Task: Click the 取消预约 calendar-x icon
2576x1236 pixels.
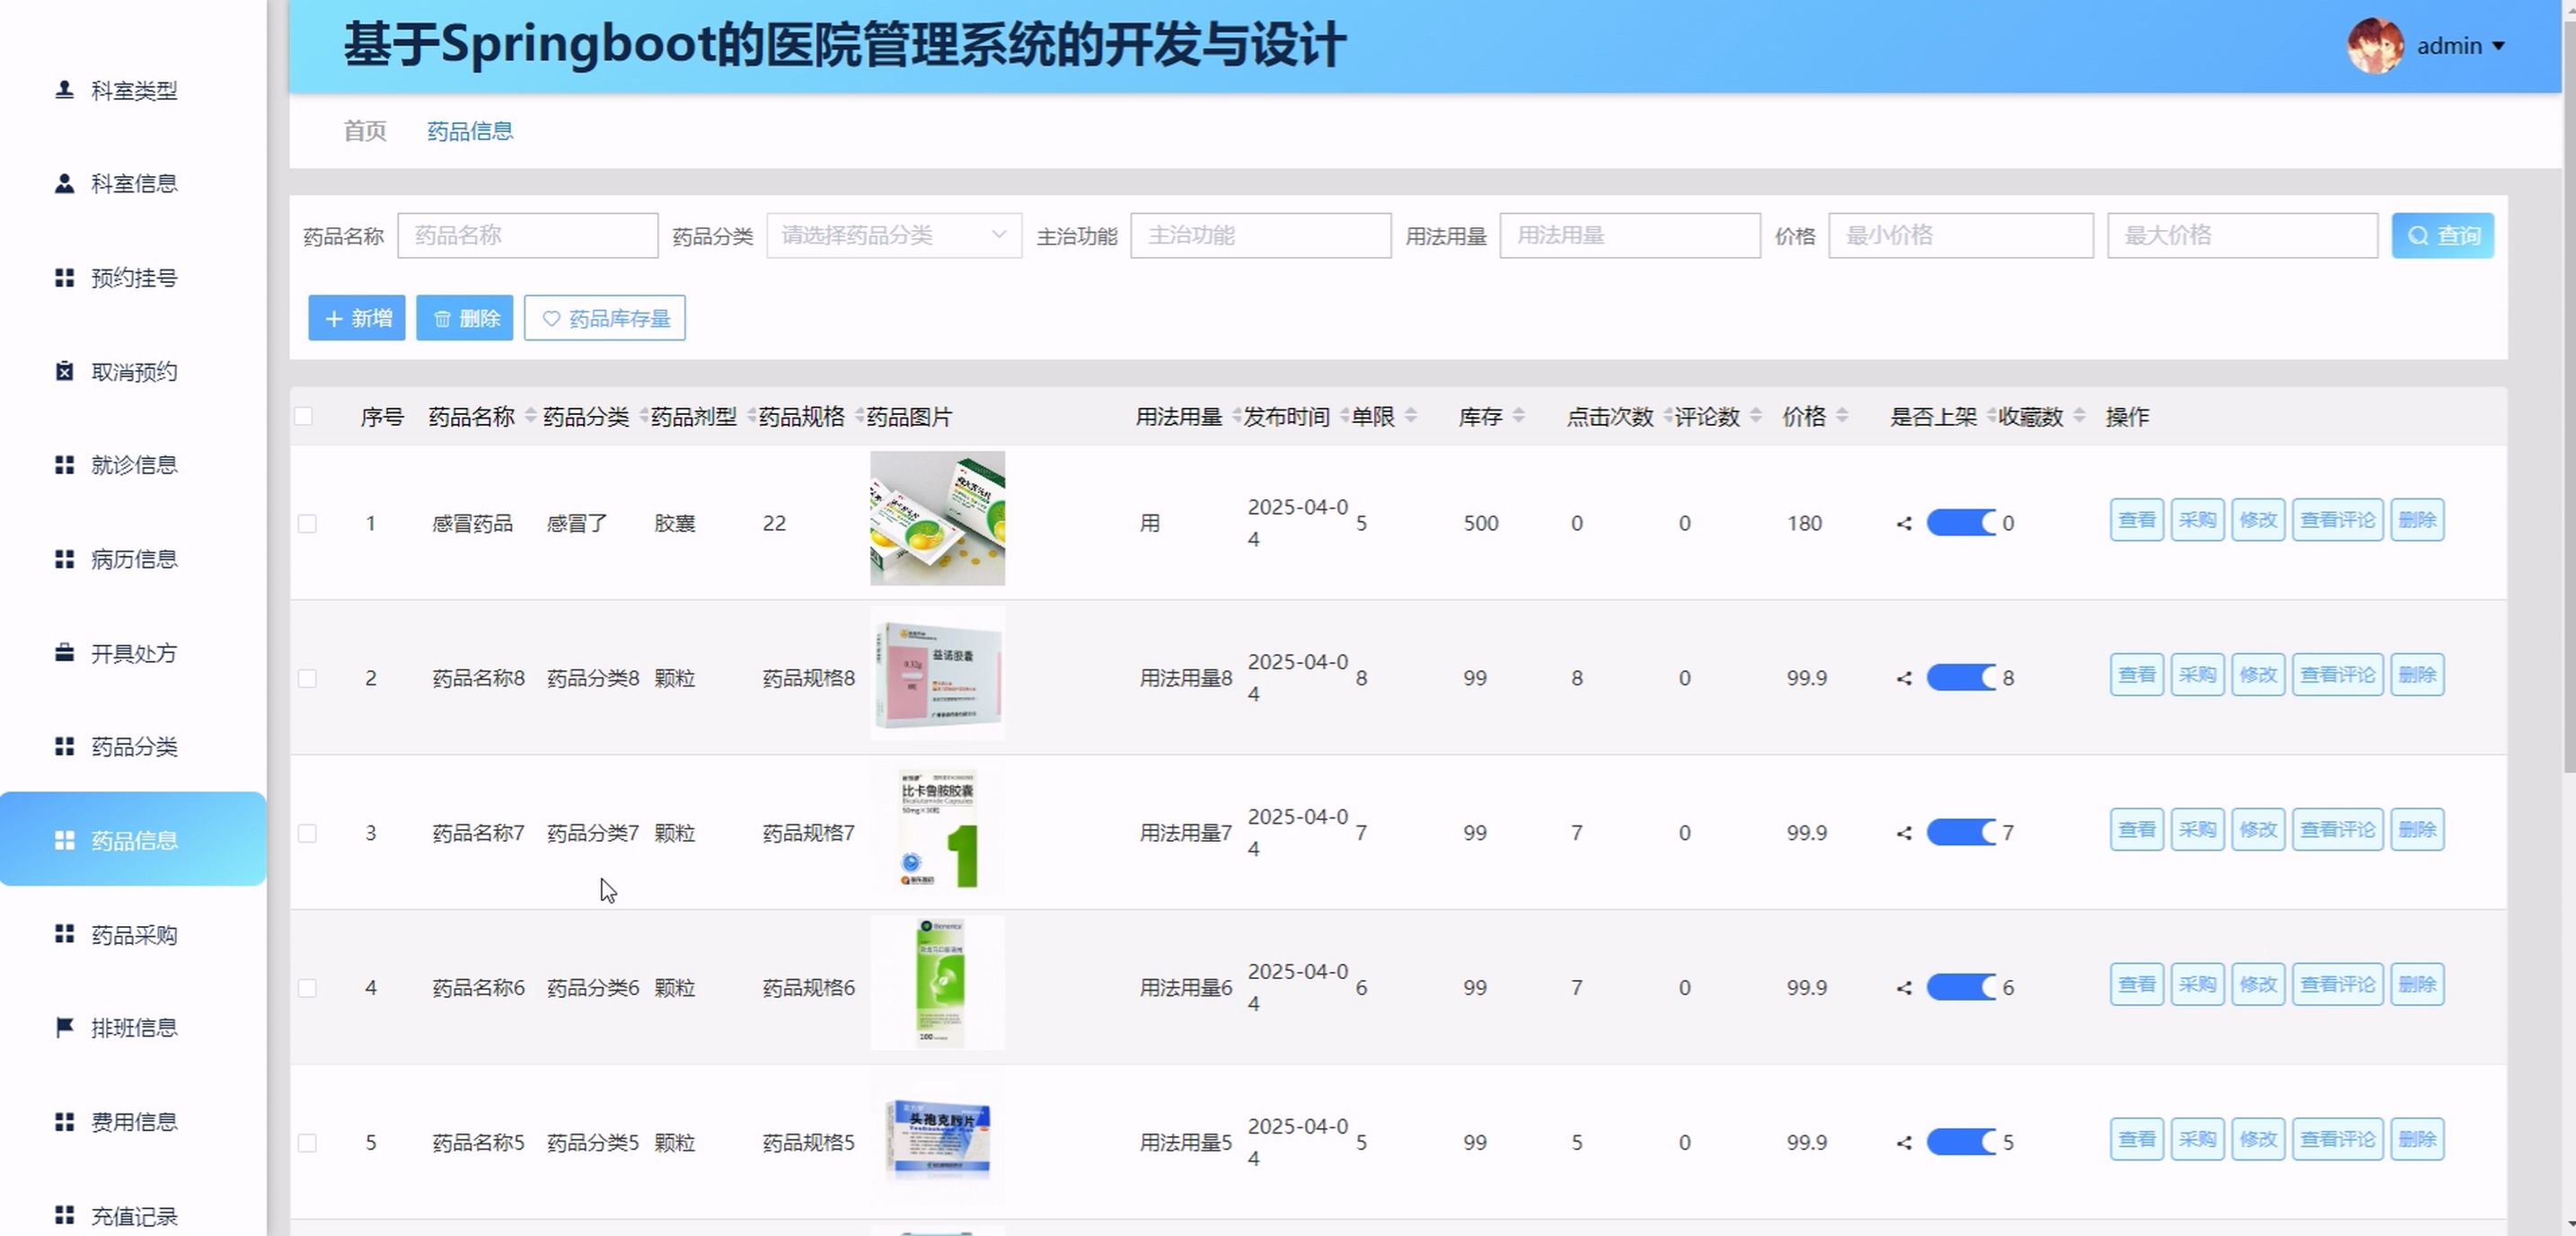Action: pos(64,371)
